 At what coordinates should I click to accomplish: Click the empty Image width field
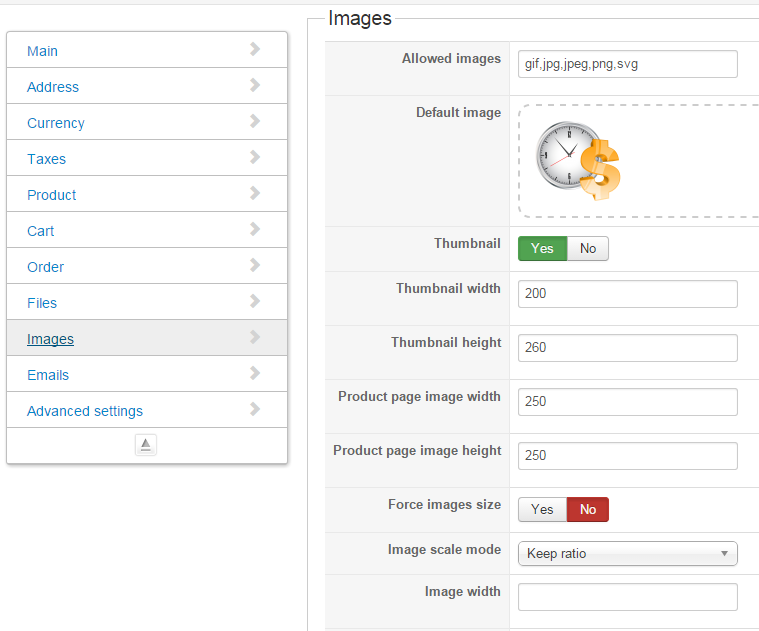627,597
